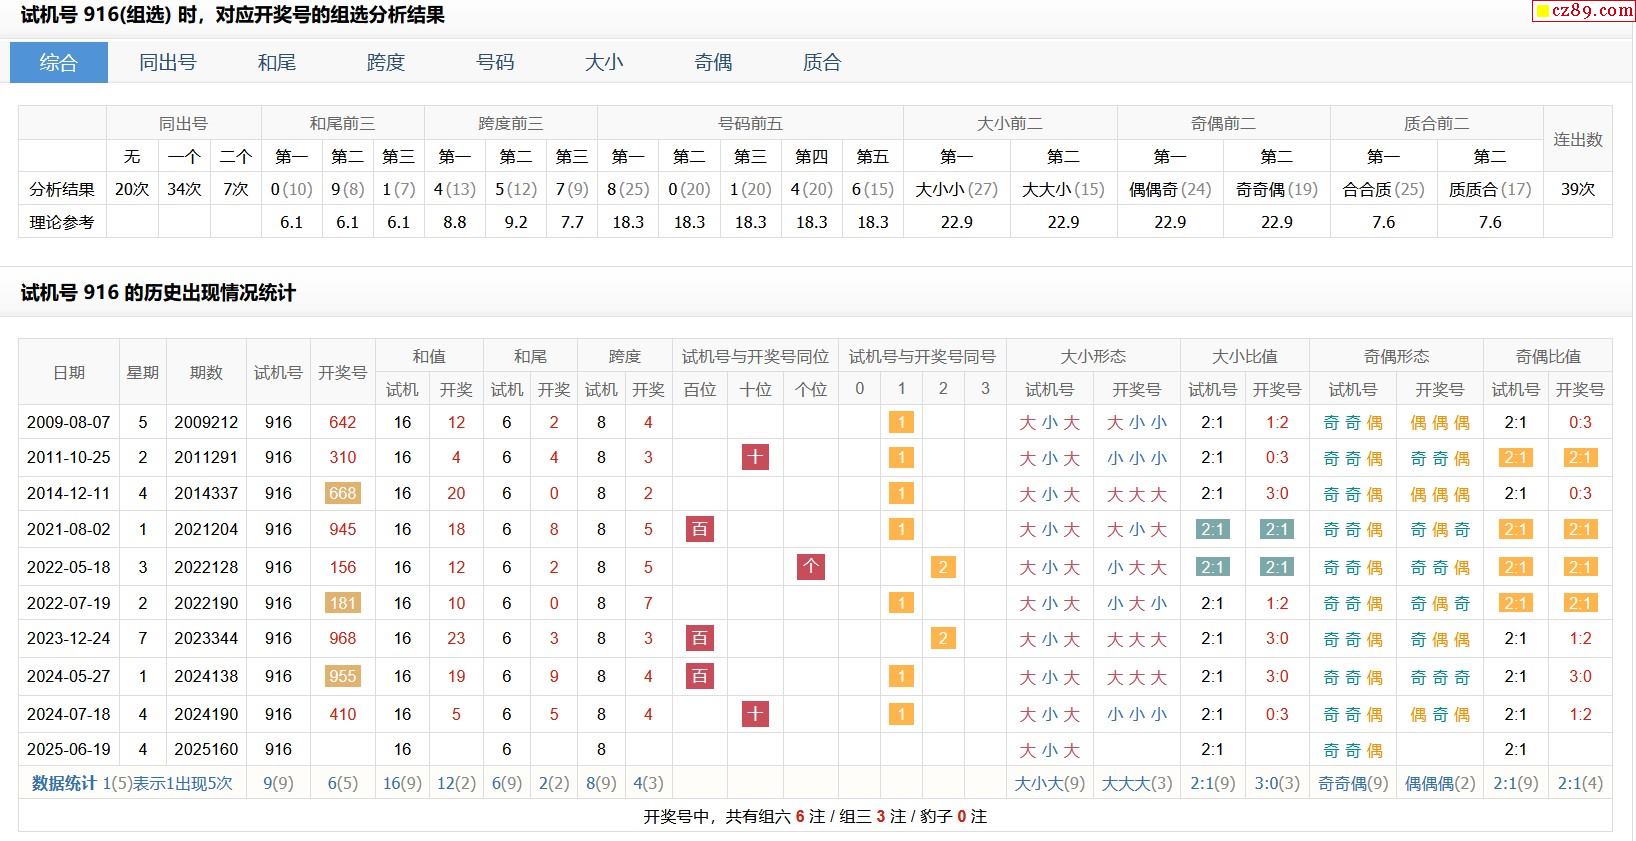Click the highlighted 181 draw number
This screenshot has width=1636, height=841.
(x=342, y=603)
